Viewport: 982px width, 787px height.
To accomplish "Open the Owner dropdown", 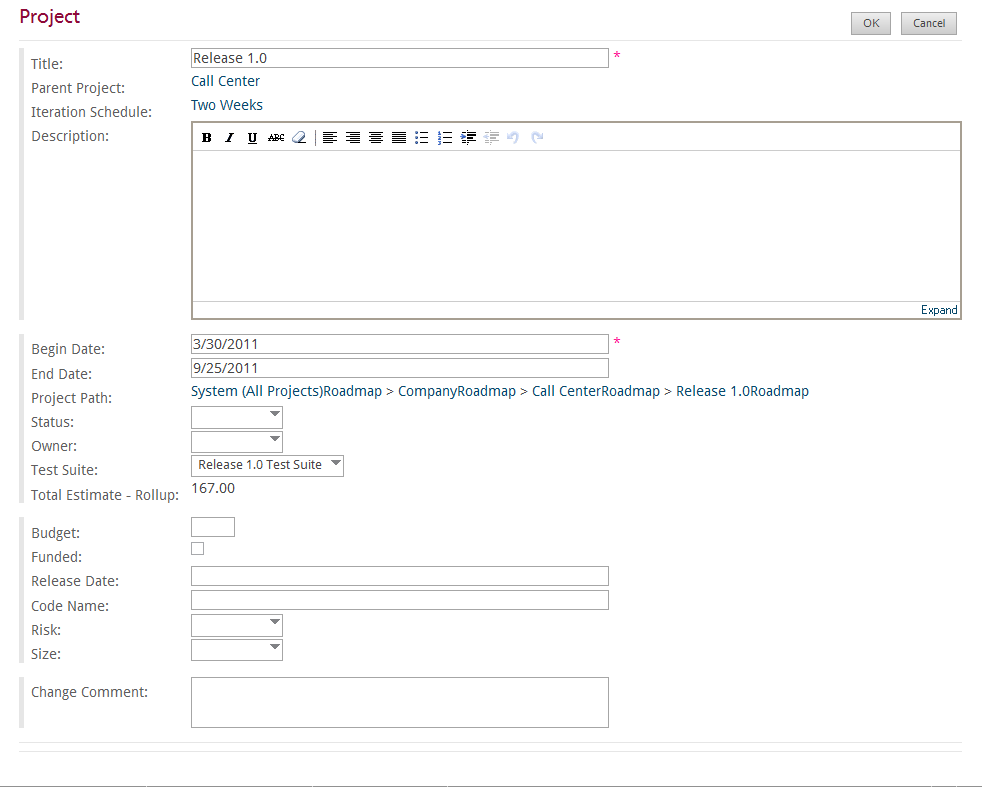I will pos(237,441).
